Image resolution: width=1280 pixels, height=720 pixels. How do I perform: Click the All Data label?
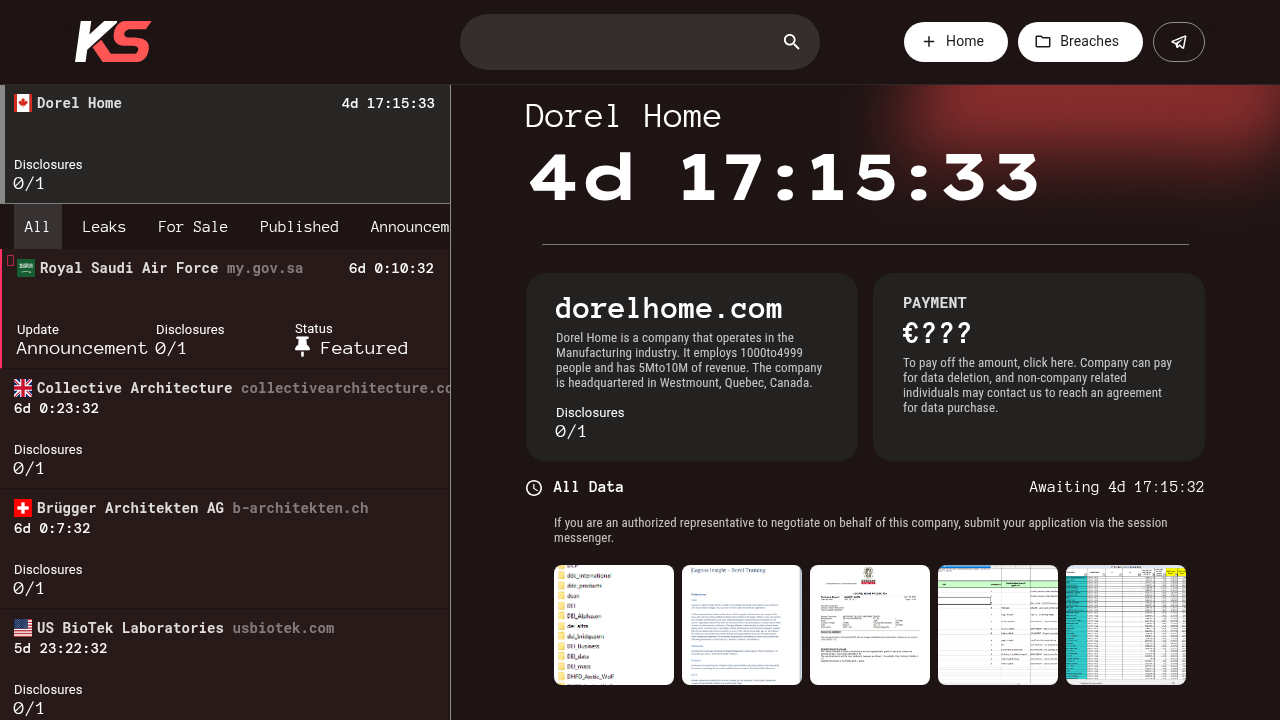[x=588, y=487]
